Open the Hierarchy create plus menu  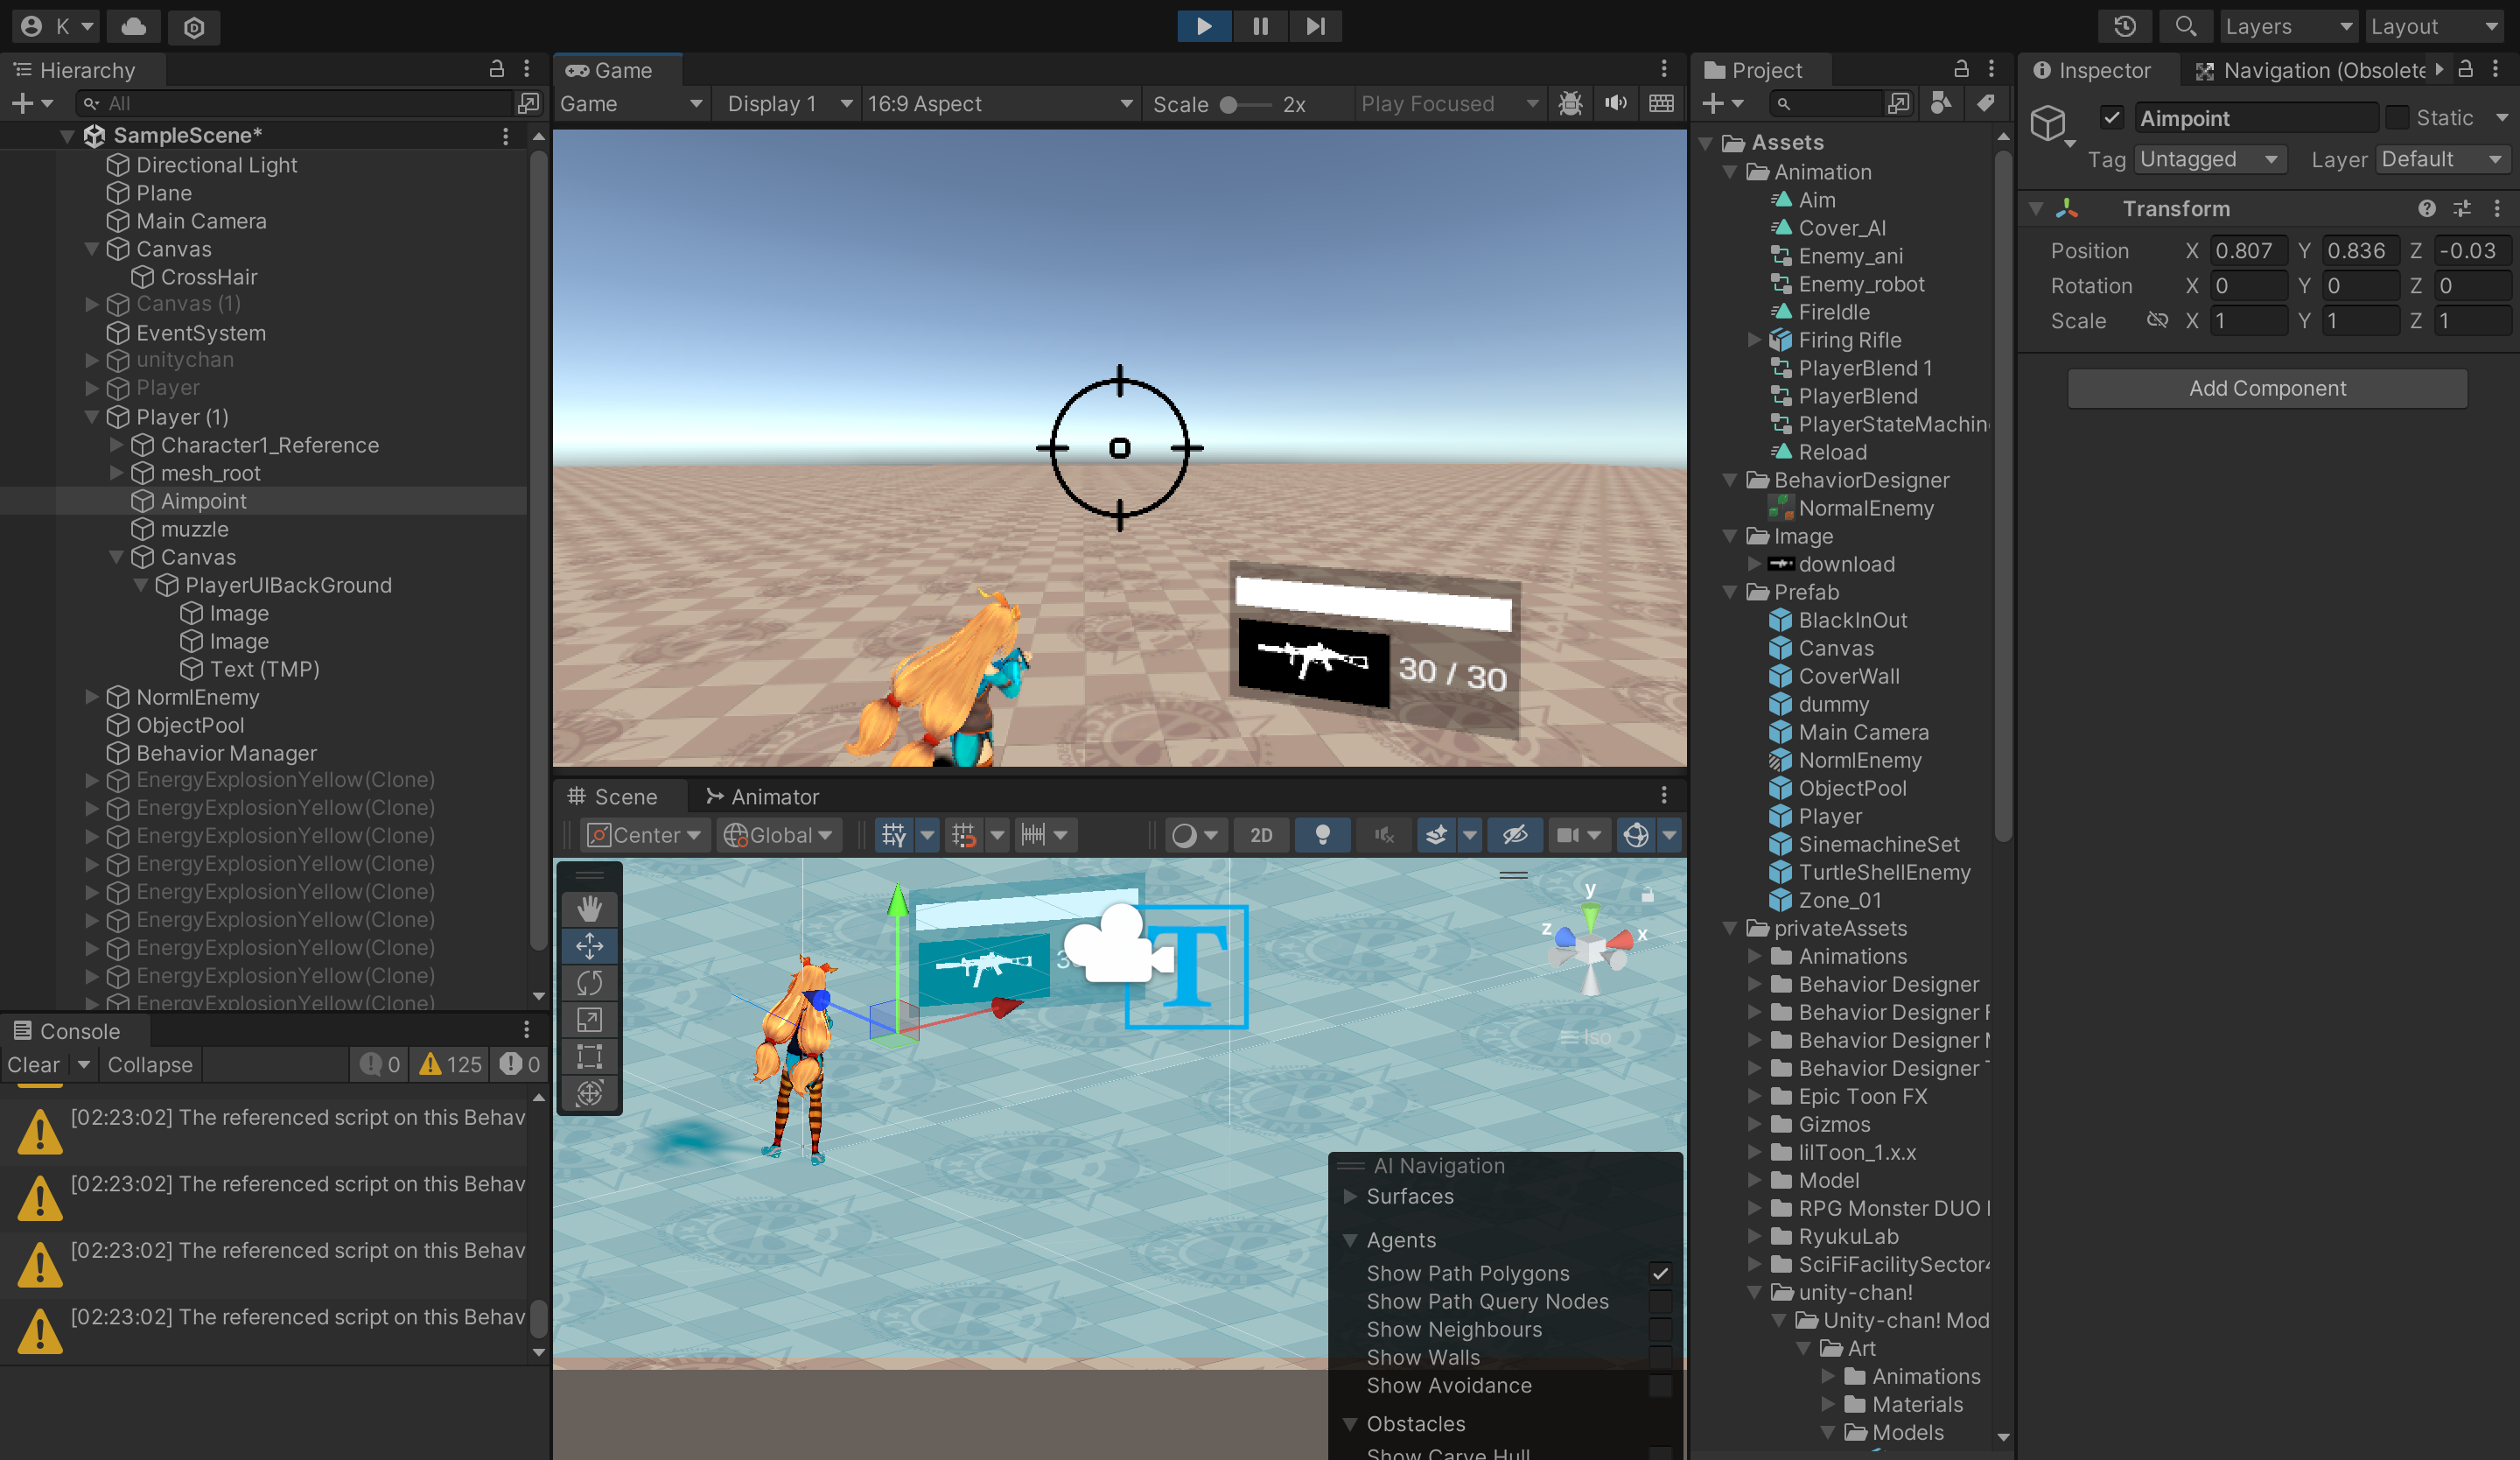pos(31,103)
